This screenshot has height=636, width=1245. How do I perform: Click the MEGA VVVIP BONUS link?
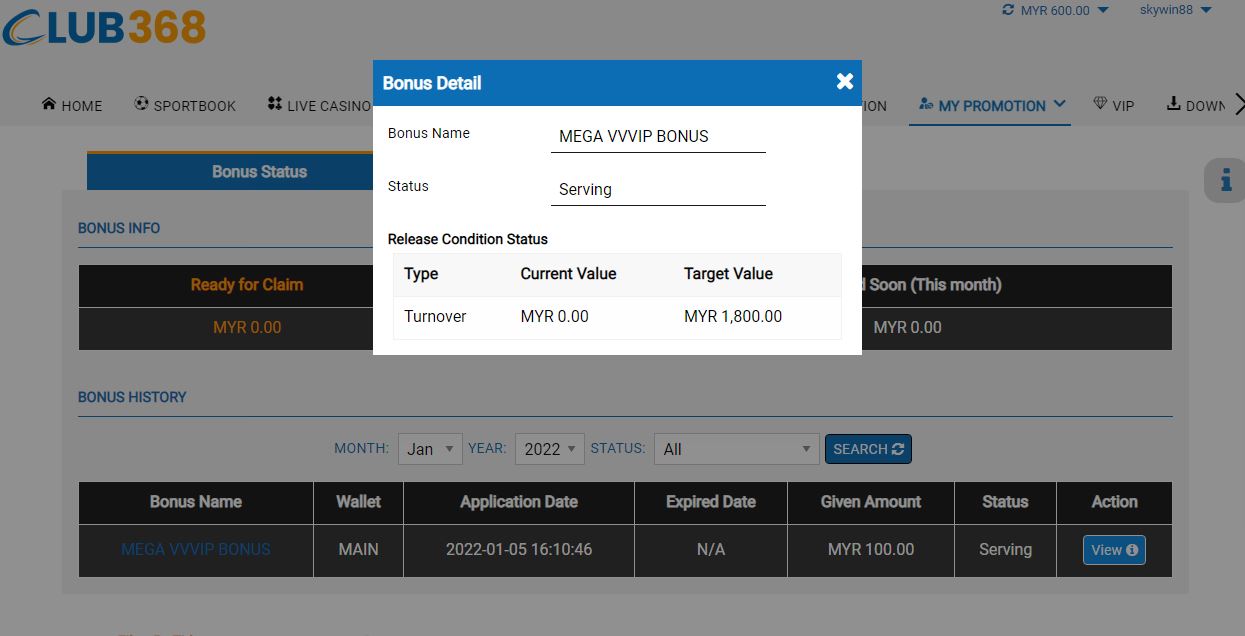coord(196,549)
